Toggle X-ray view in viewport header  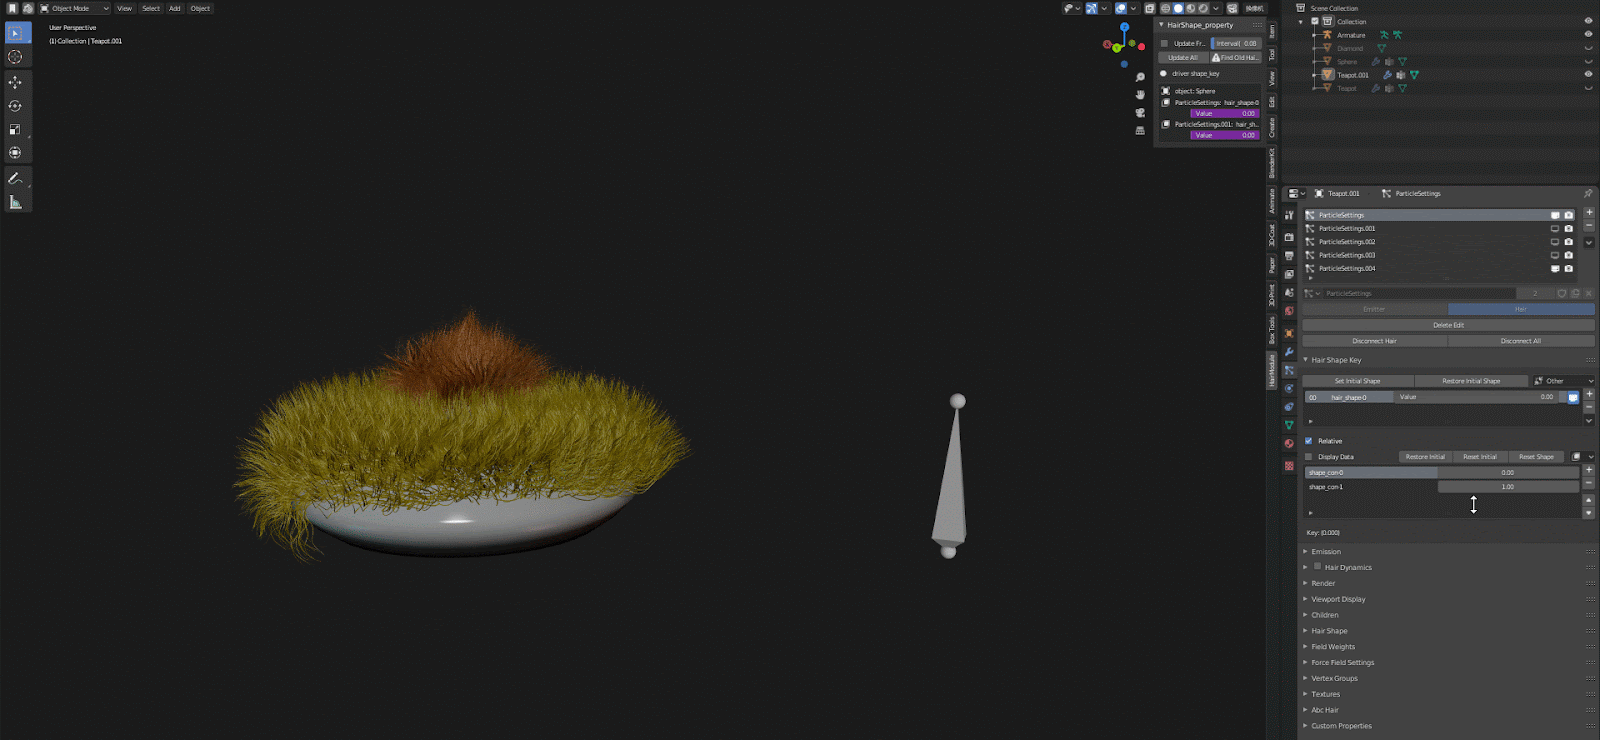1150,8
